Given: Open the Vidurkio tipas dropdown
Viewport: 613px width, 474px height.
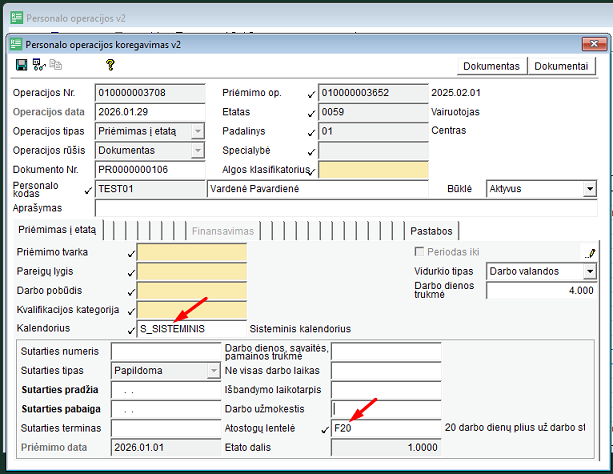Looking at the screenshot, I should (589, 270).
